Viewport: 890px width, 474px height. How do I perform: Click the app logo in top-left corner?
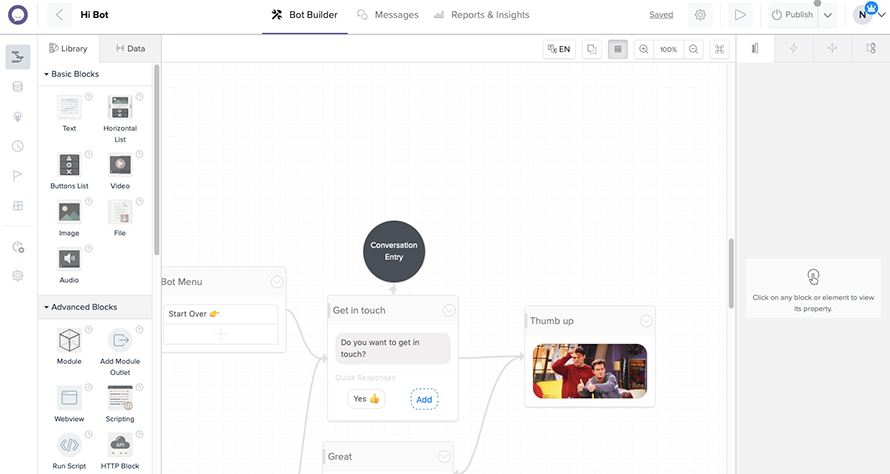pos(18,15)
